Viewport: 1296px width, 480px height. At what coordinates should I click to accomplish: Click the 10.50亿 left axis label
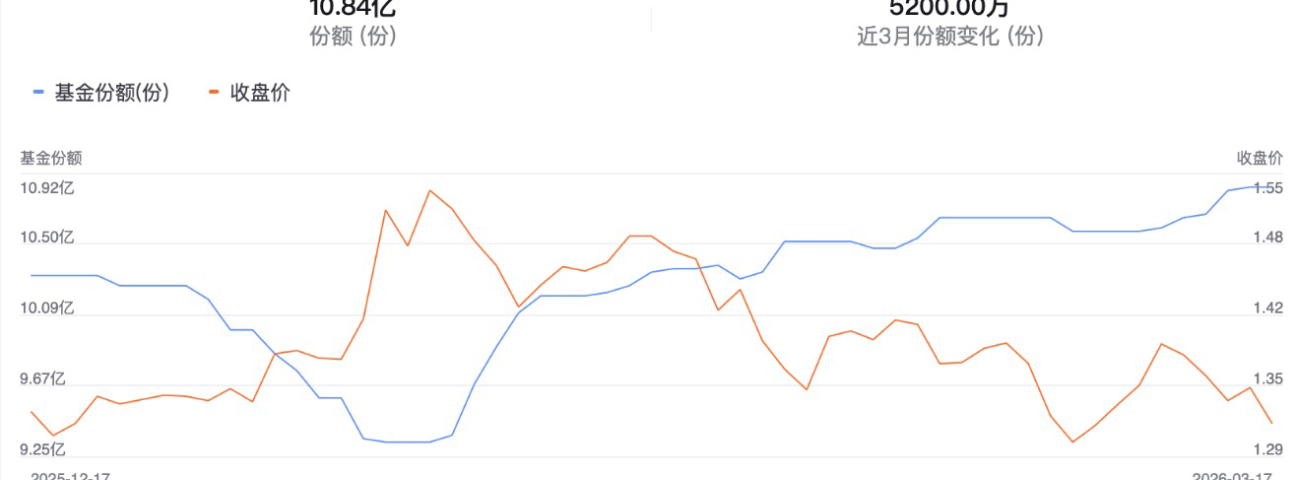[48, 237]
